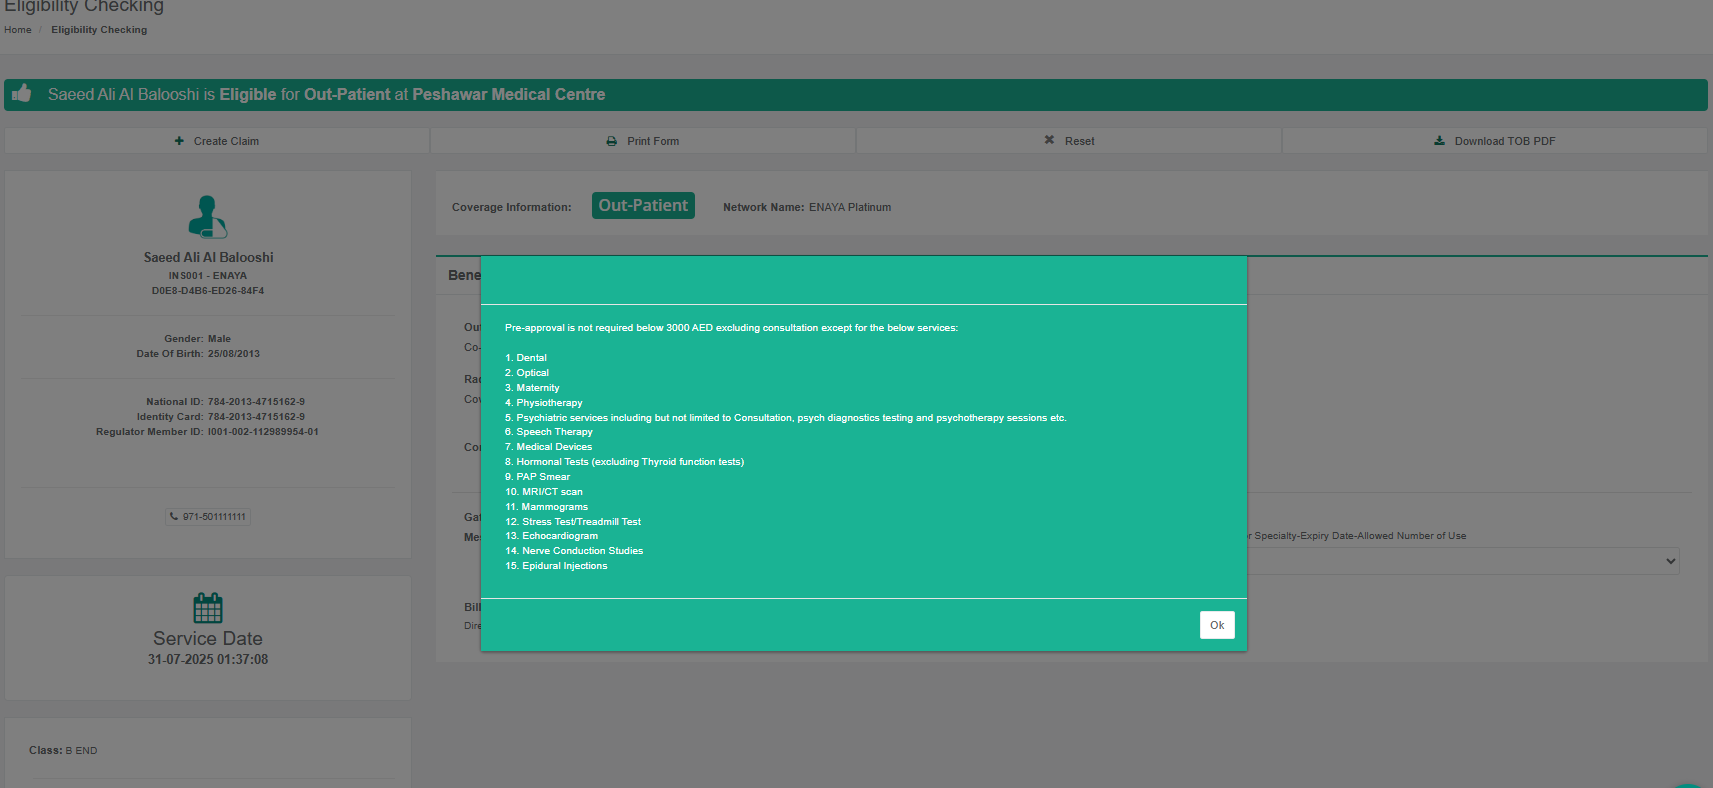Open the Eligibility Checking breadcrumb
The height and width of the screenshot is (788, 1713).
pyautogui.click(x=99, y=30)
